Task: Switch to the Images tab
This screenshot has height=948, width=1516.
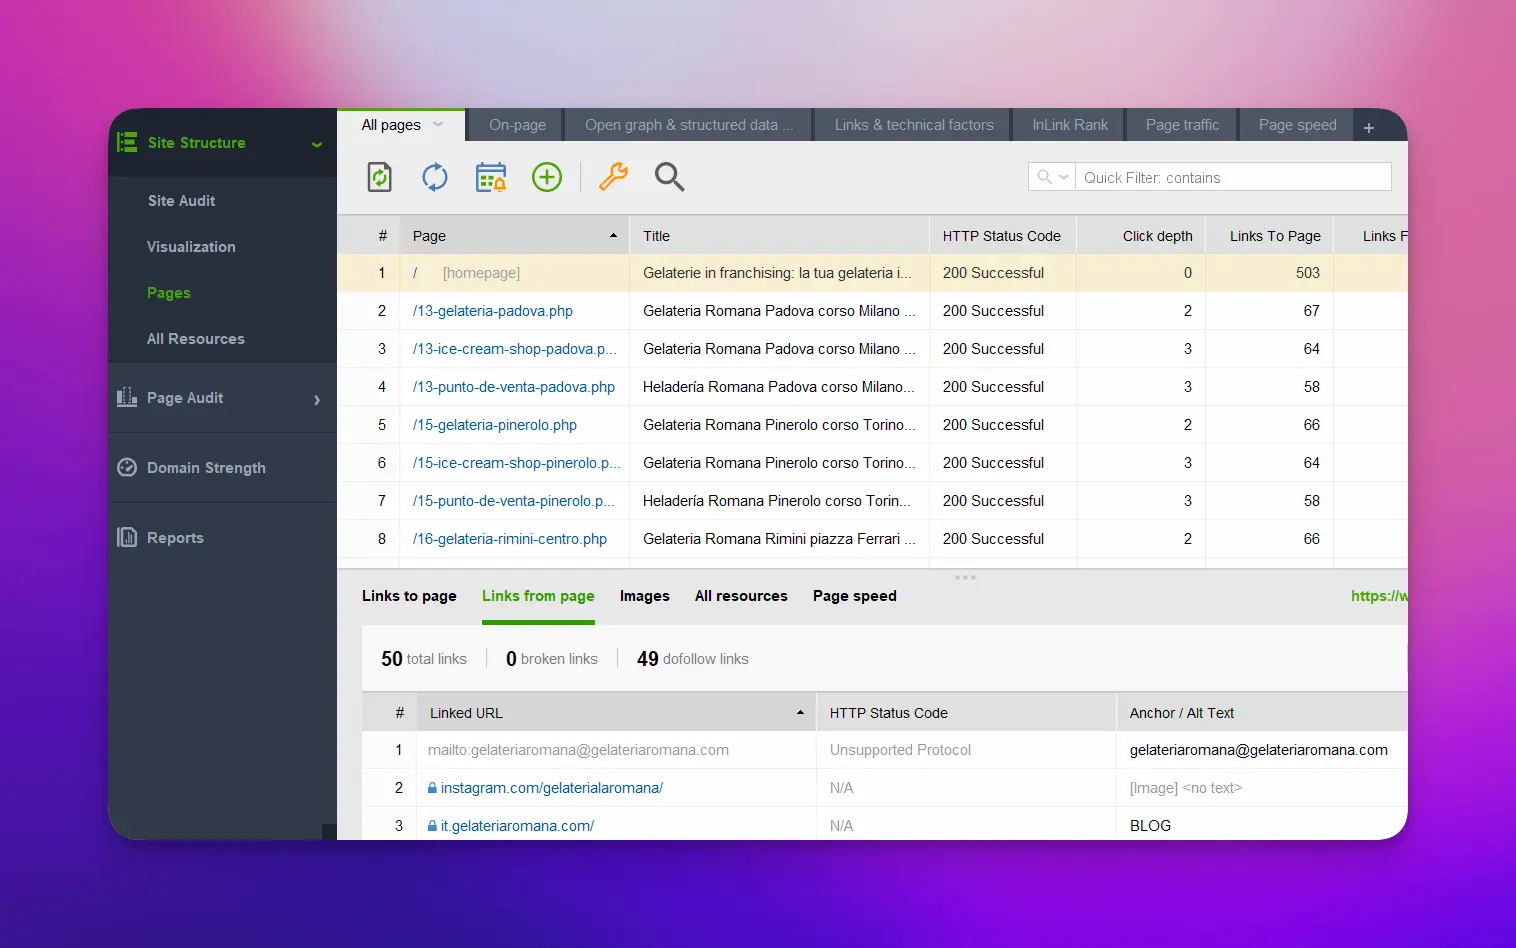Action: 644,596
